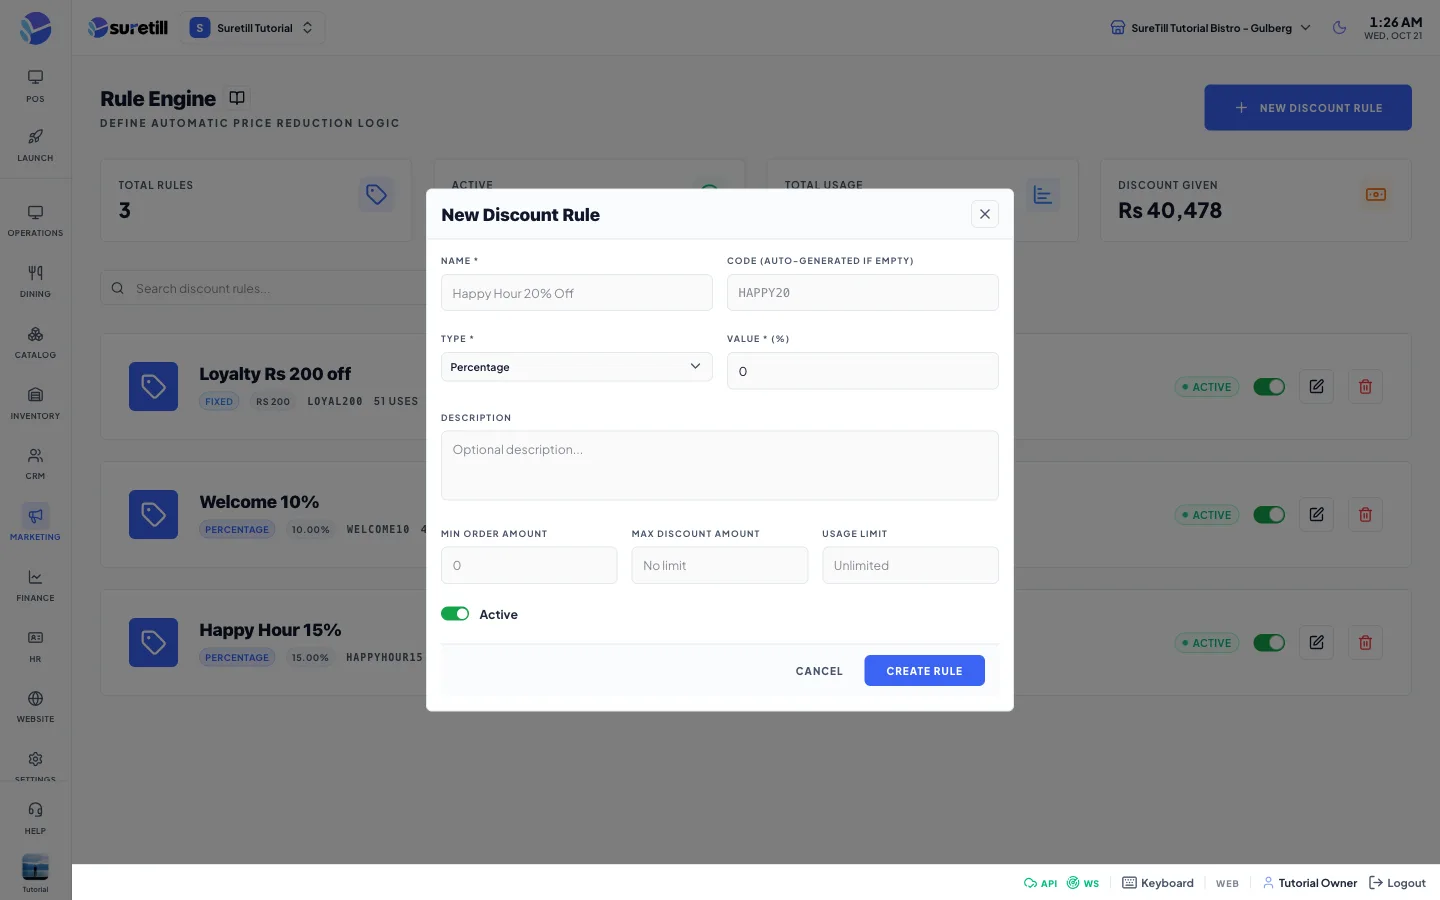Click the Search discount rules box
This screenshot has width=1440, height=900.
point(264,288)
